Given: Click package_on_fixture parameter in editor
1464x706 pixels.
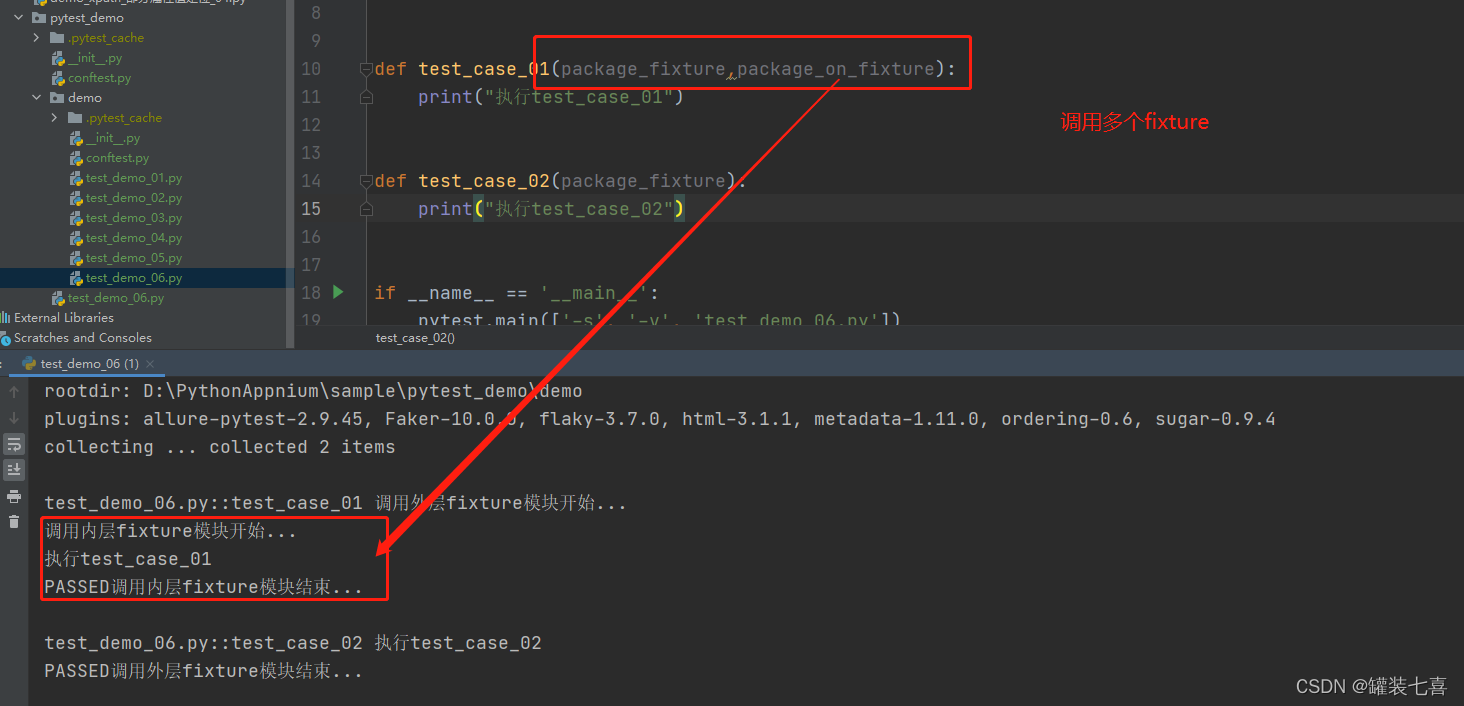Looking at the screenshot, I should (x=835, y=69).
